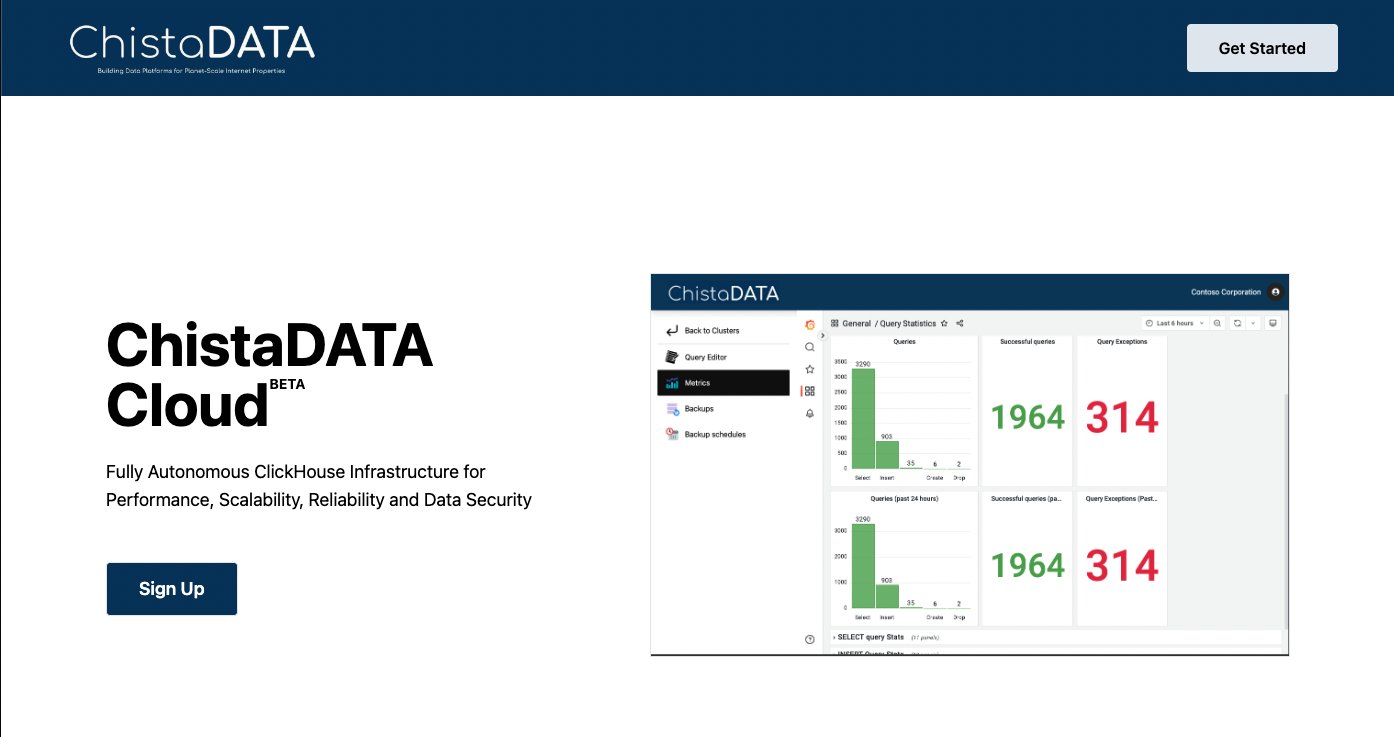This screenshot has height=737, width=1394.
Task: Click the Dashboards four-squares icon in the Grafana sidebar
Action: 810,391
